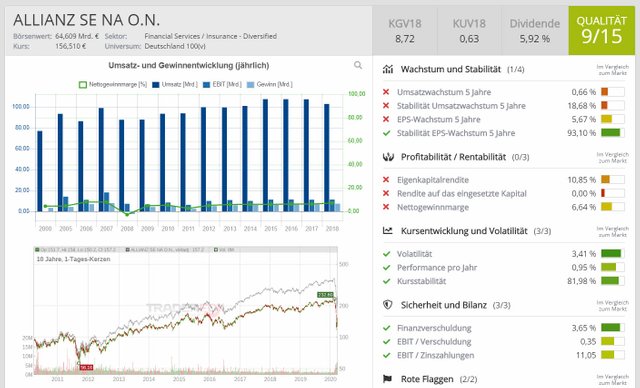Click the red X beside Umsatzwachstum 5 Jahre

(386, 92)
